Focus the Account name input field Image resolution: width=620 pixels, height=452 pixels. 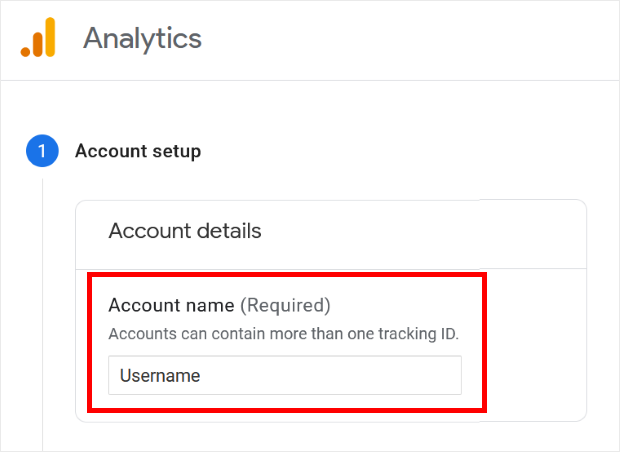[x=285, y=376]
